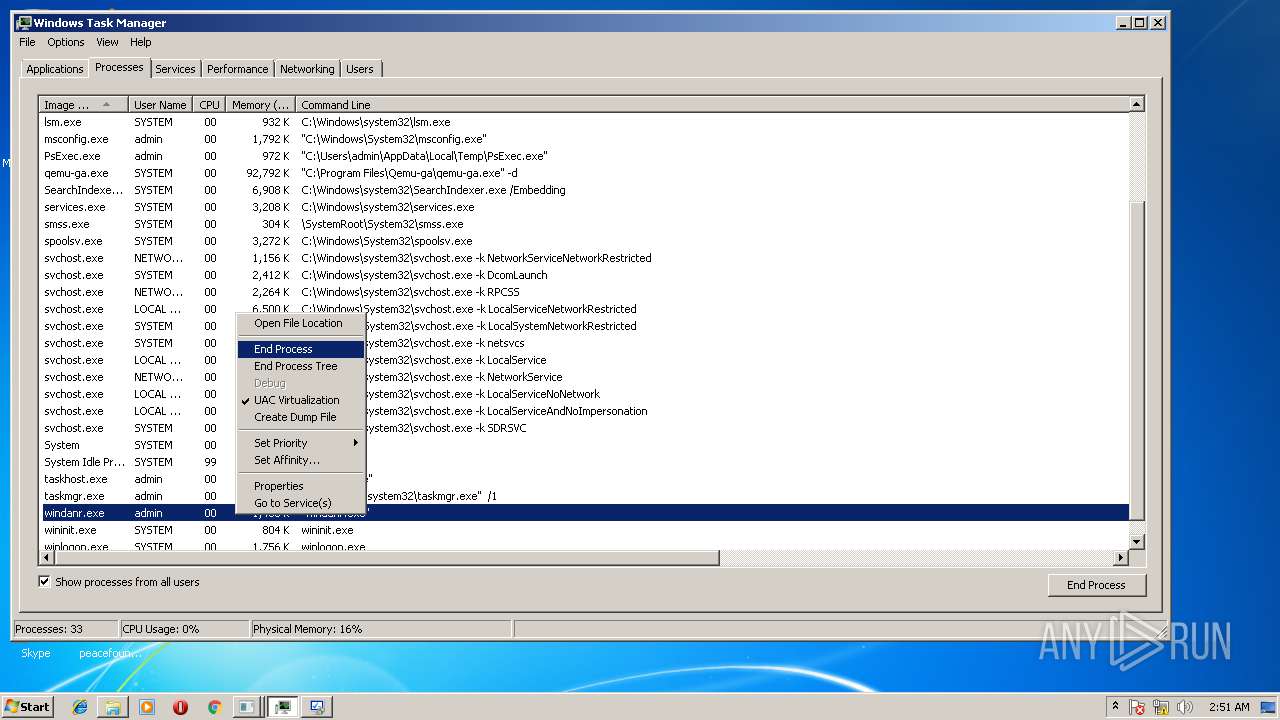This screenshot has width=1280, height=720.
Task: Switch to Services tab
Action: 175,69
